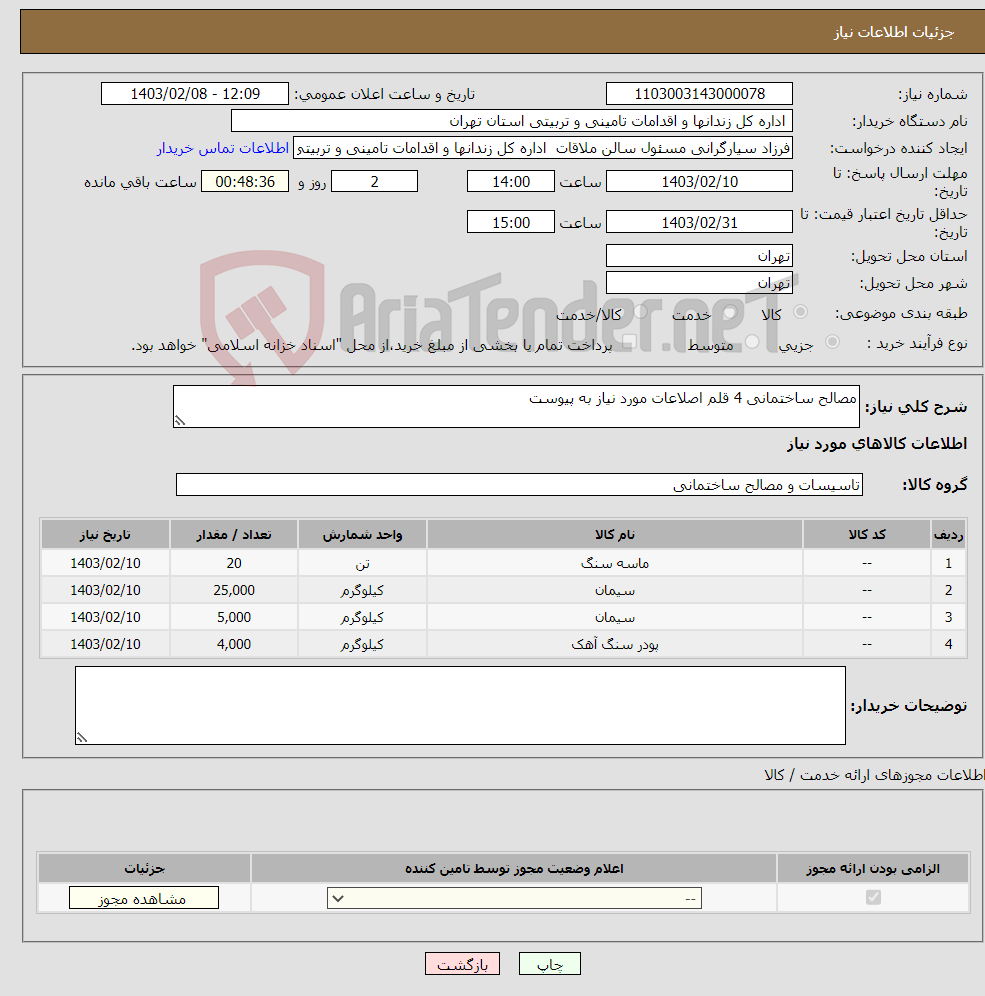
Task: Click the بازگشت back button
Action: tap(462, 964)
